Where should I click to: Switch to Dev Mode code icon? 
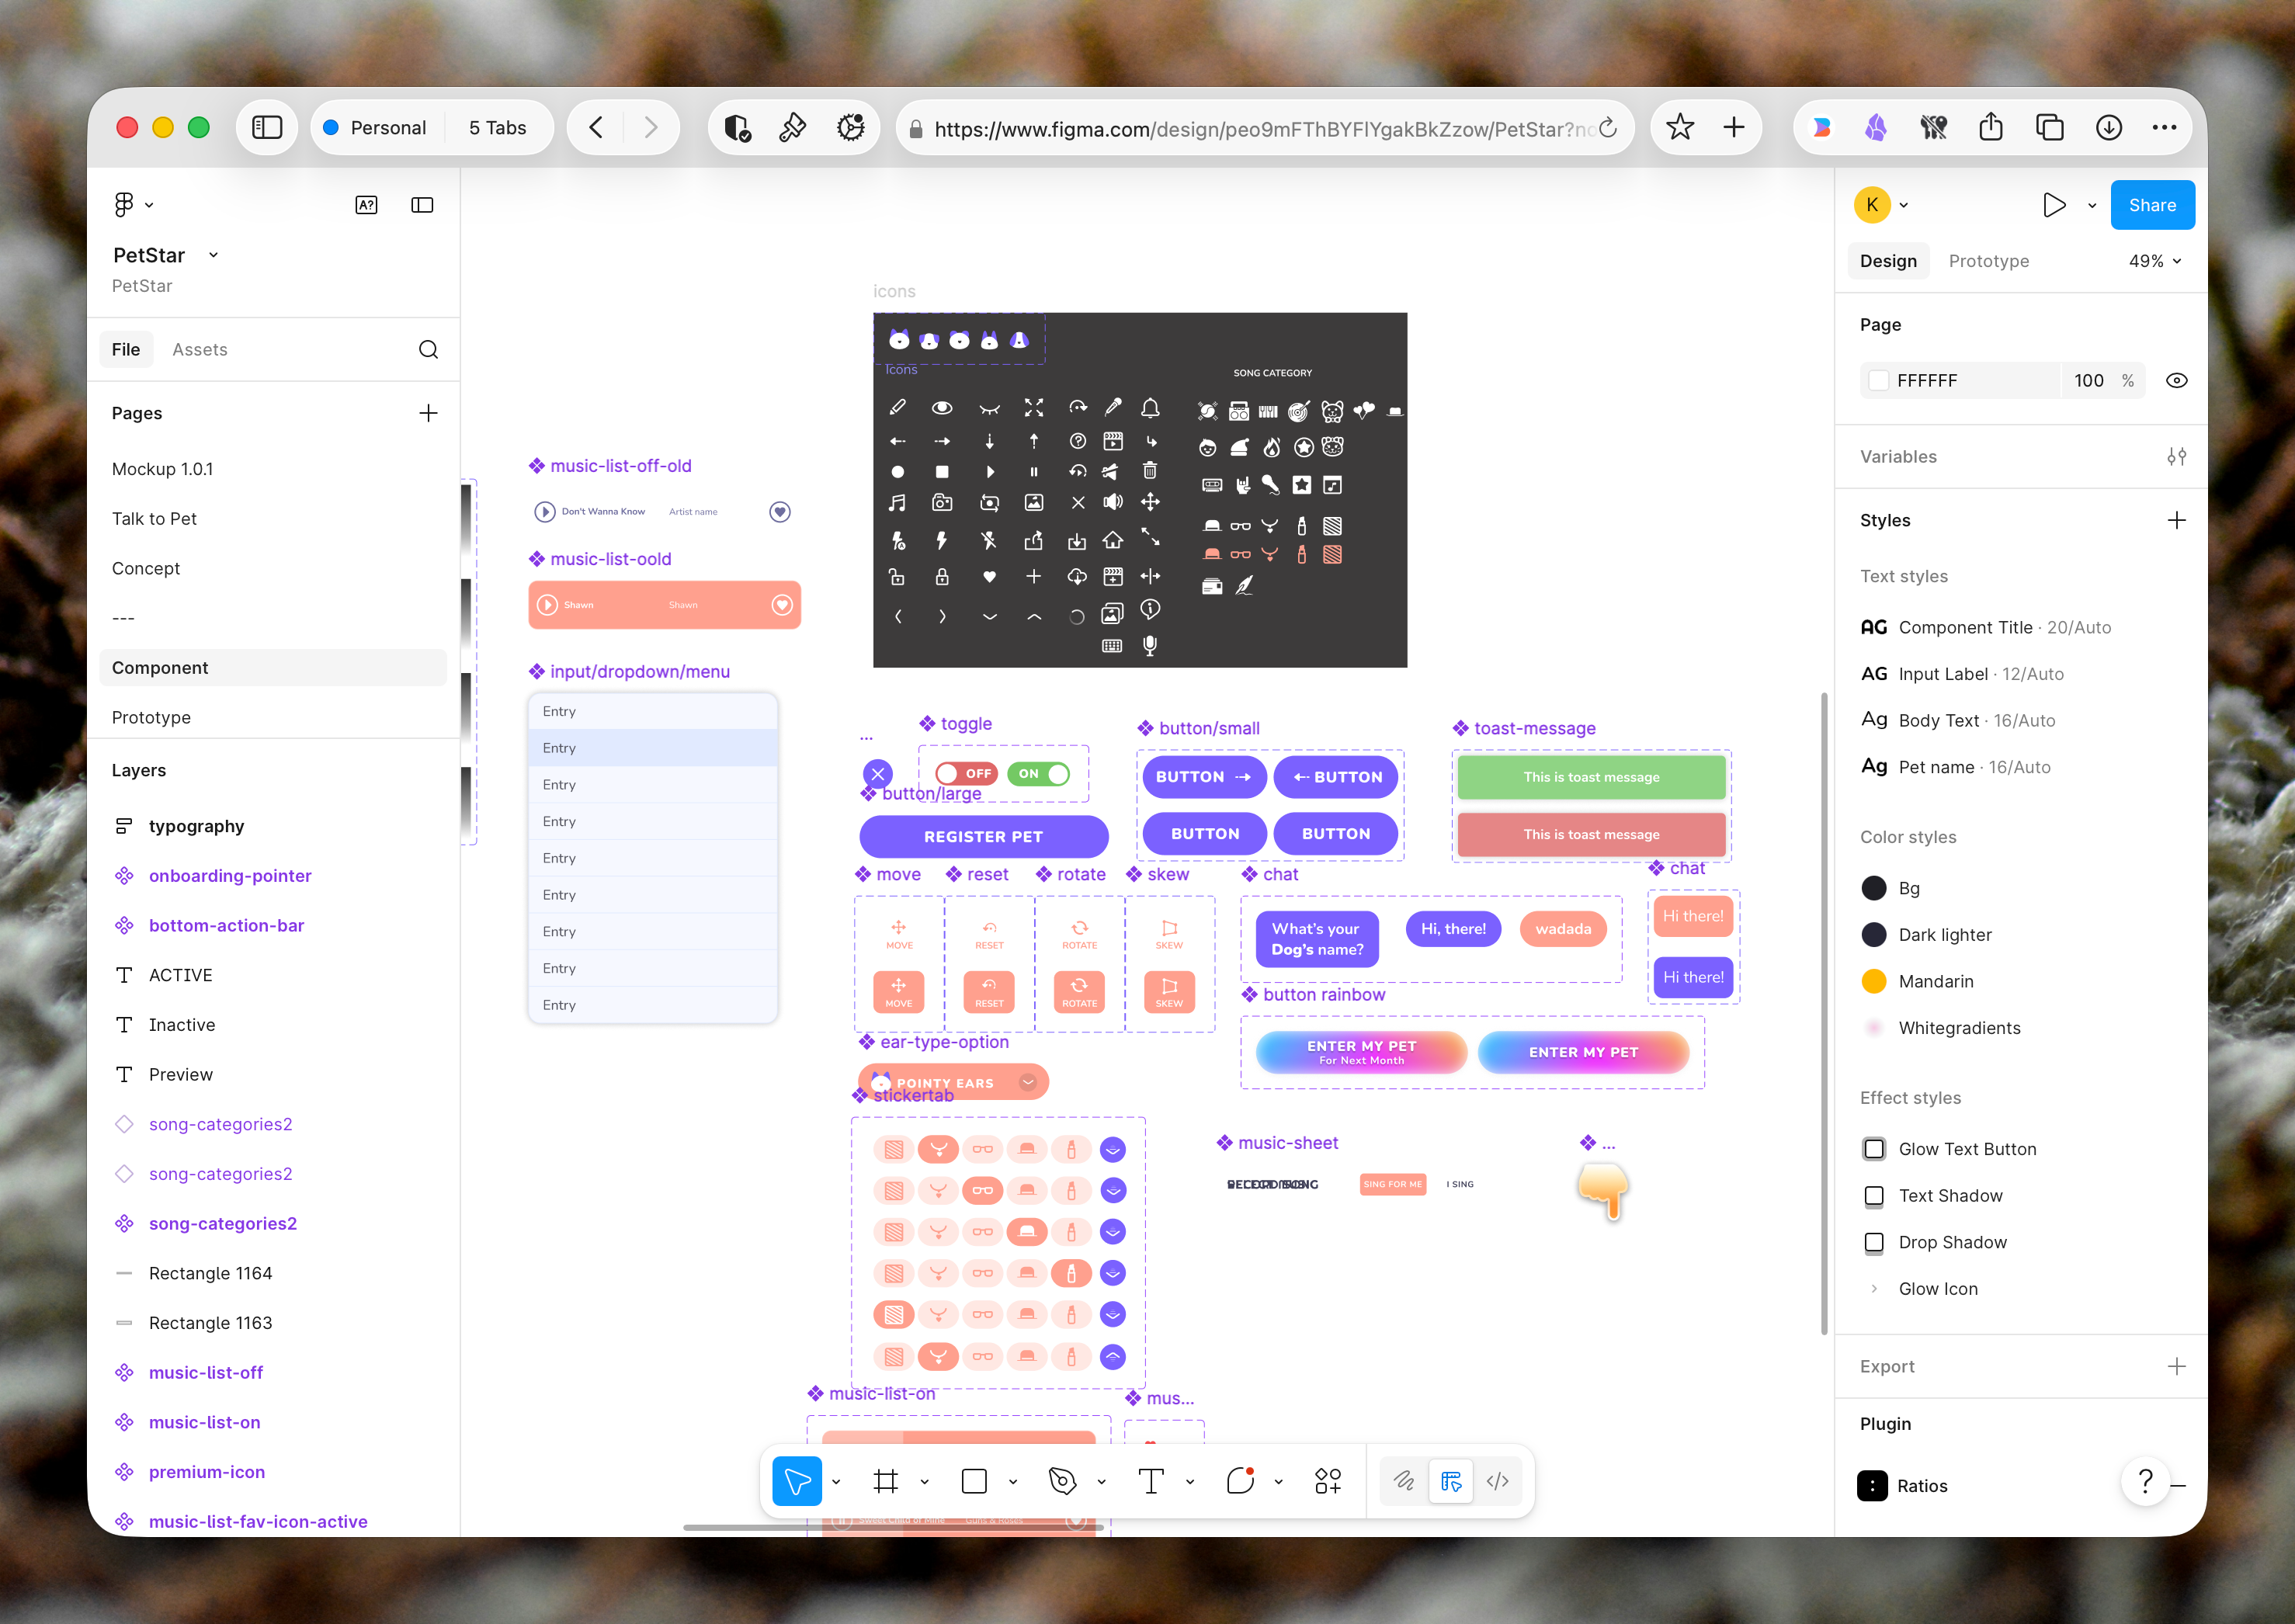[x=1497, y=1481]
